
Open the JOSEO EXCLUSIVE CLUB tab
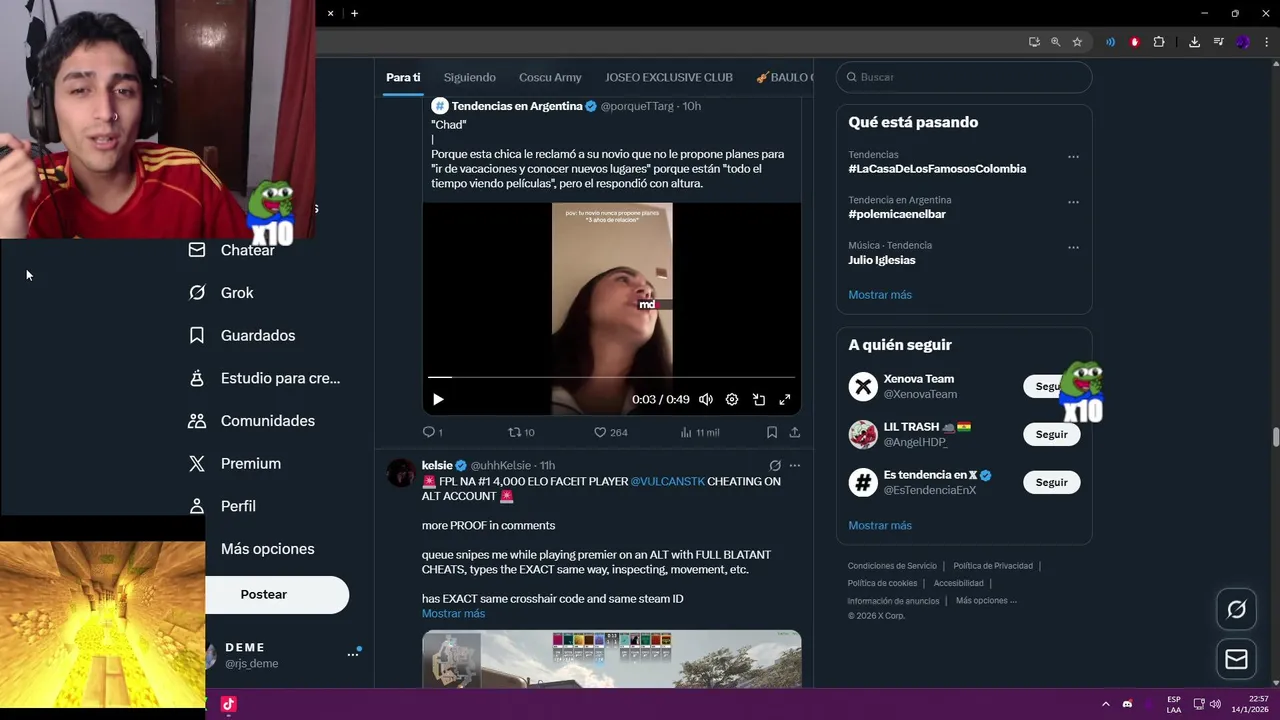point(669,77)
